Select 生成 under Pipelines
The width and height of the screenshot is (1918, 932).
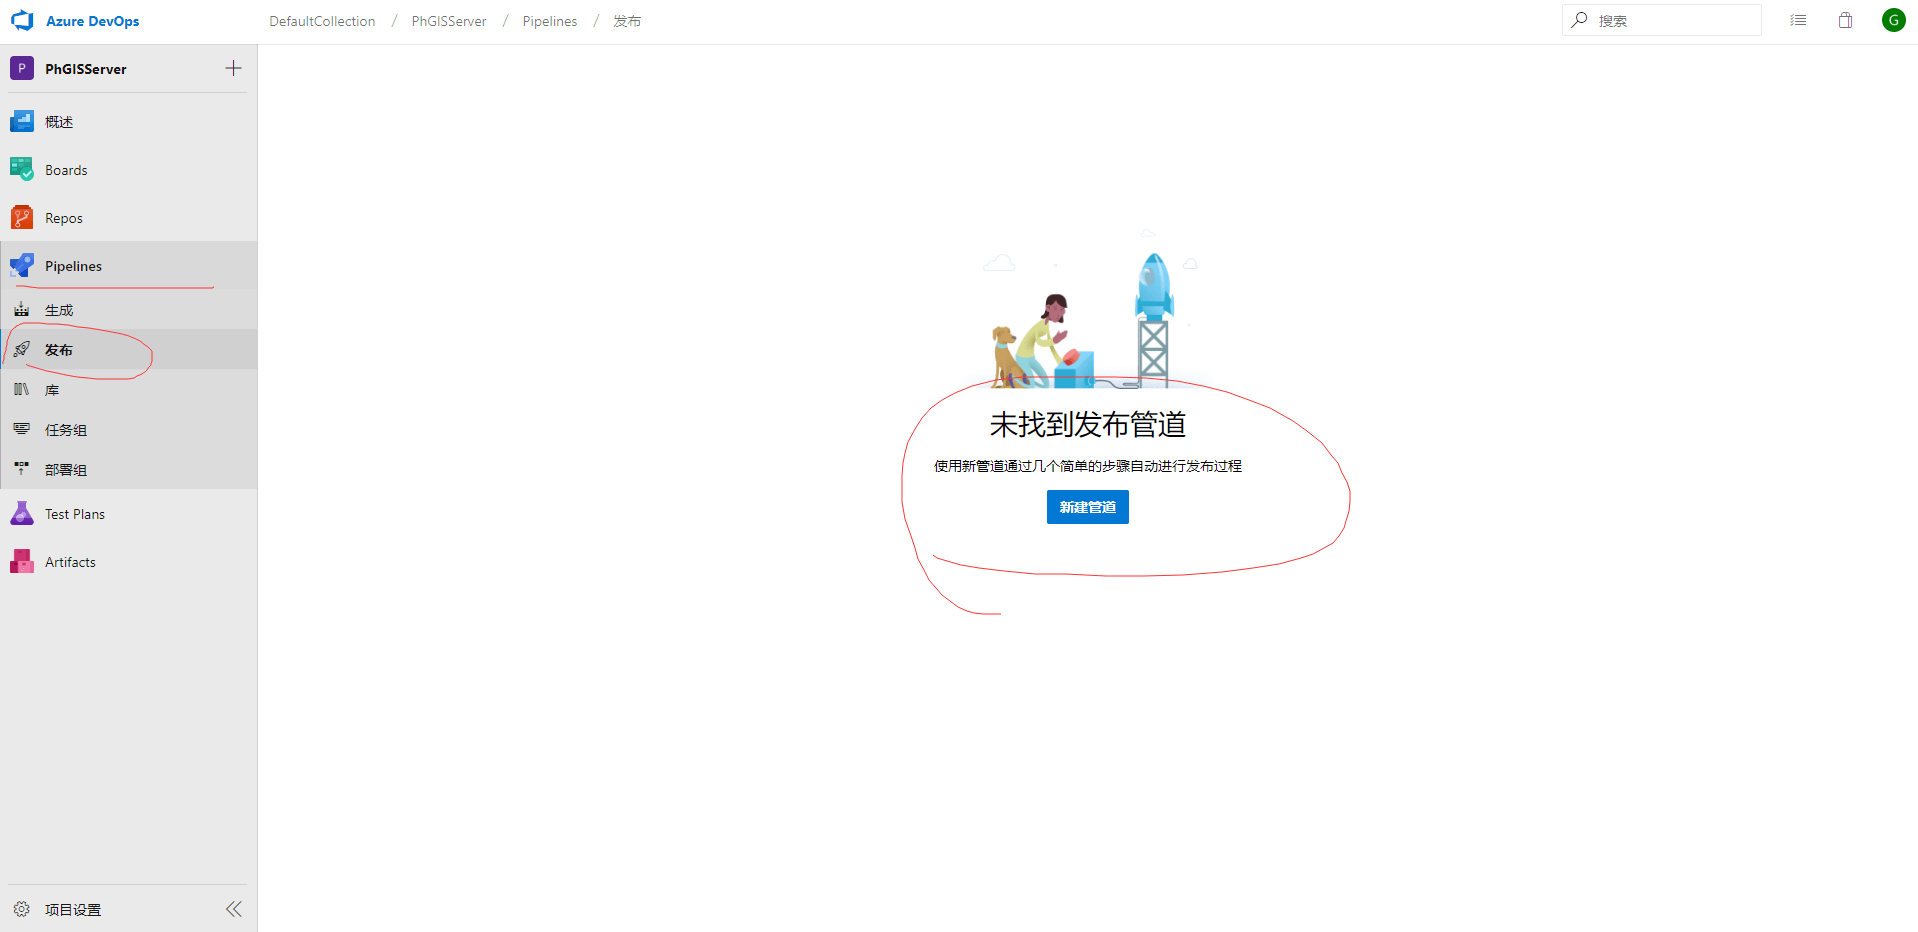pyautogui.click(x=59, y=310)
